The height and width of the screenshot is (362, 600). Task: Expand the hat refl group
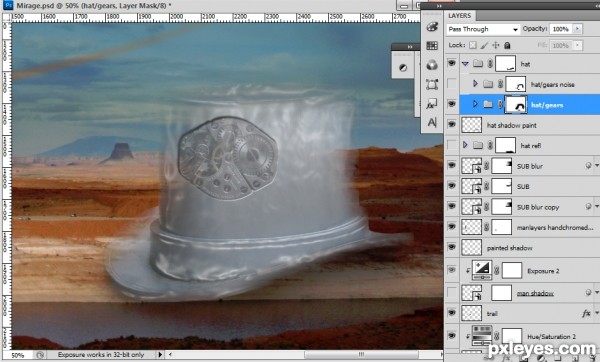pos(465,145)
